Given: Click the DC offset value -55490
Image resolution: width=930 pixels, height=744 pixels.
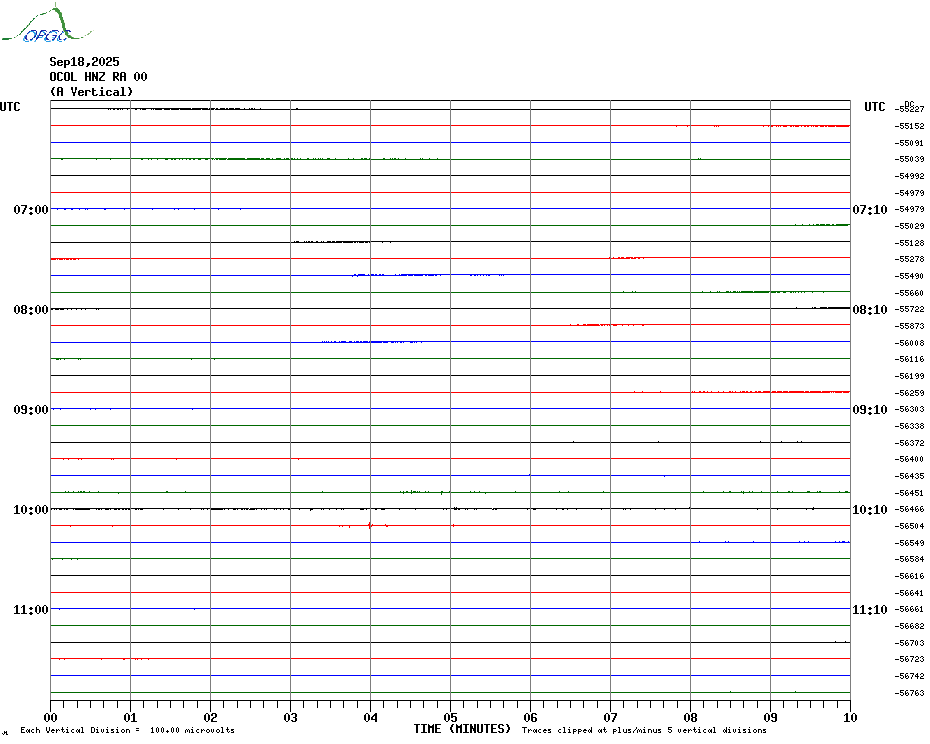Looking at the screenshot, I should (910, 276).
